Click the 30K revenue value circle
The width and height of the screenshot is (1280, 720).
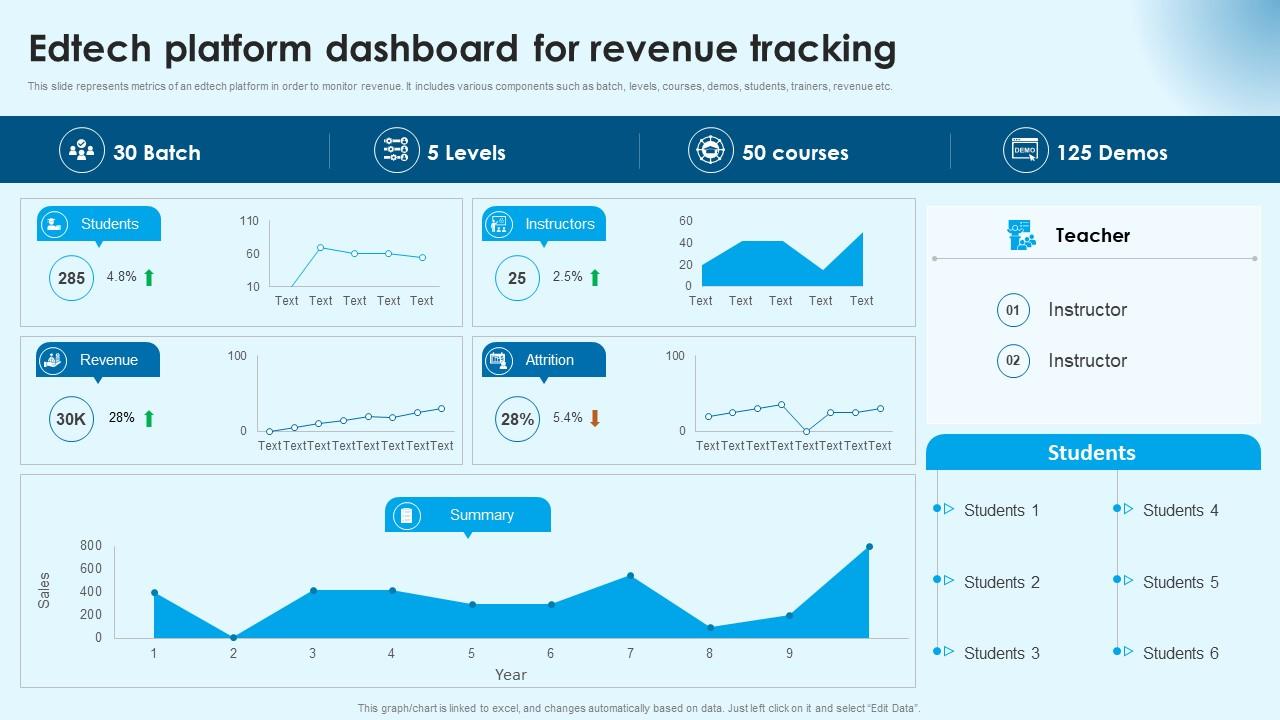point(70,418)
